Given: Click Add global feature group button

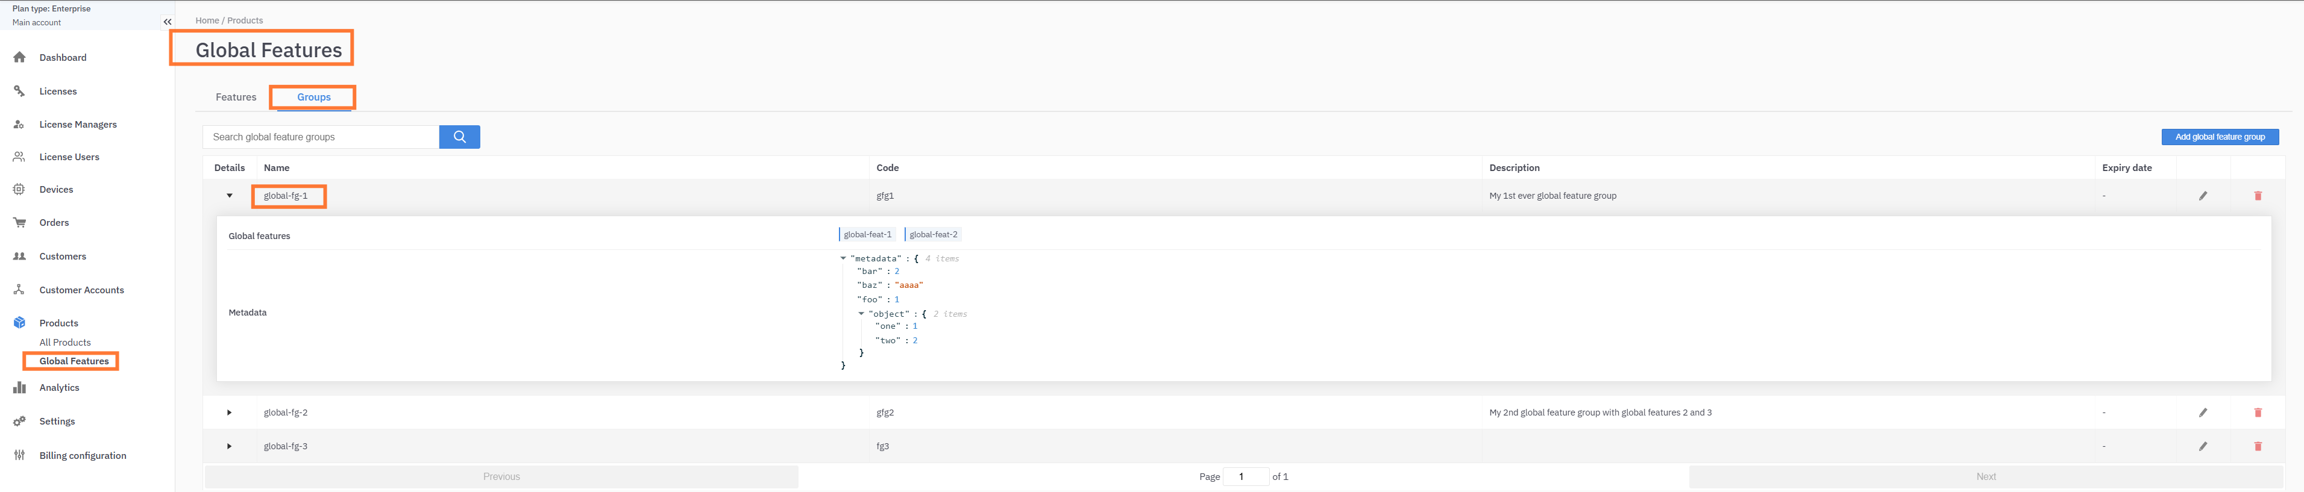Looking at the screenshot, I should pyautogui.click(x=2219, y=137).
